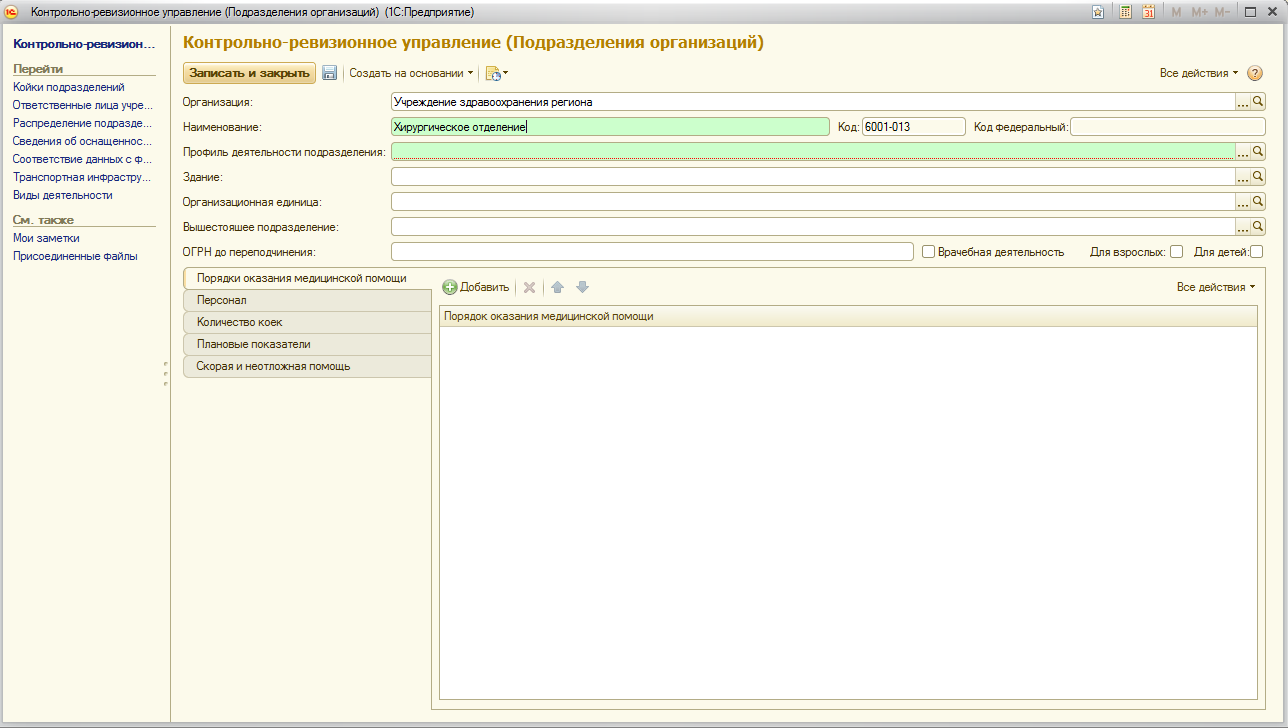Open Койки подразделений link in sidebar
The width and height of the screenshot is (1288, 728).
(x=69, y=87)
